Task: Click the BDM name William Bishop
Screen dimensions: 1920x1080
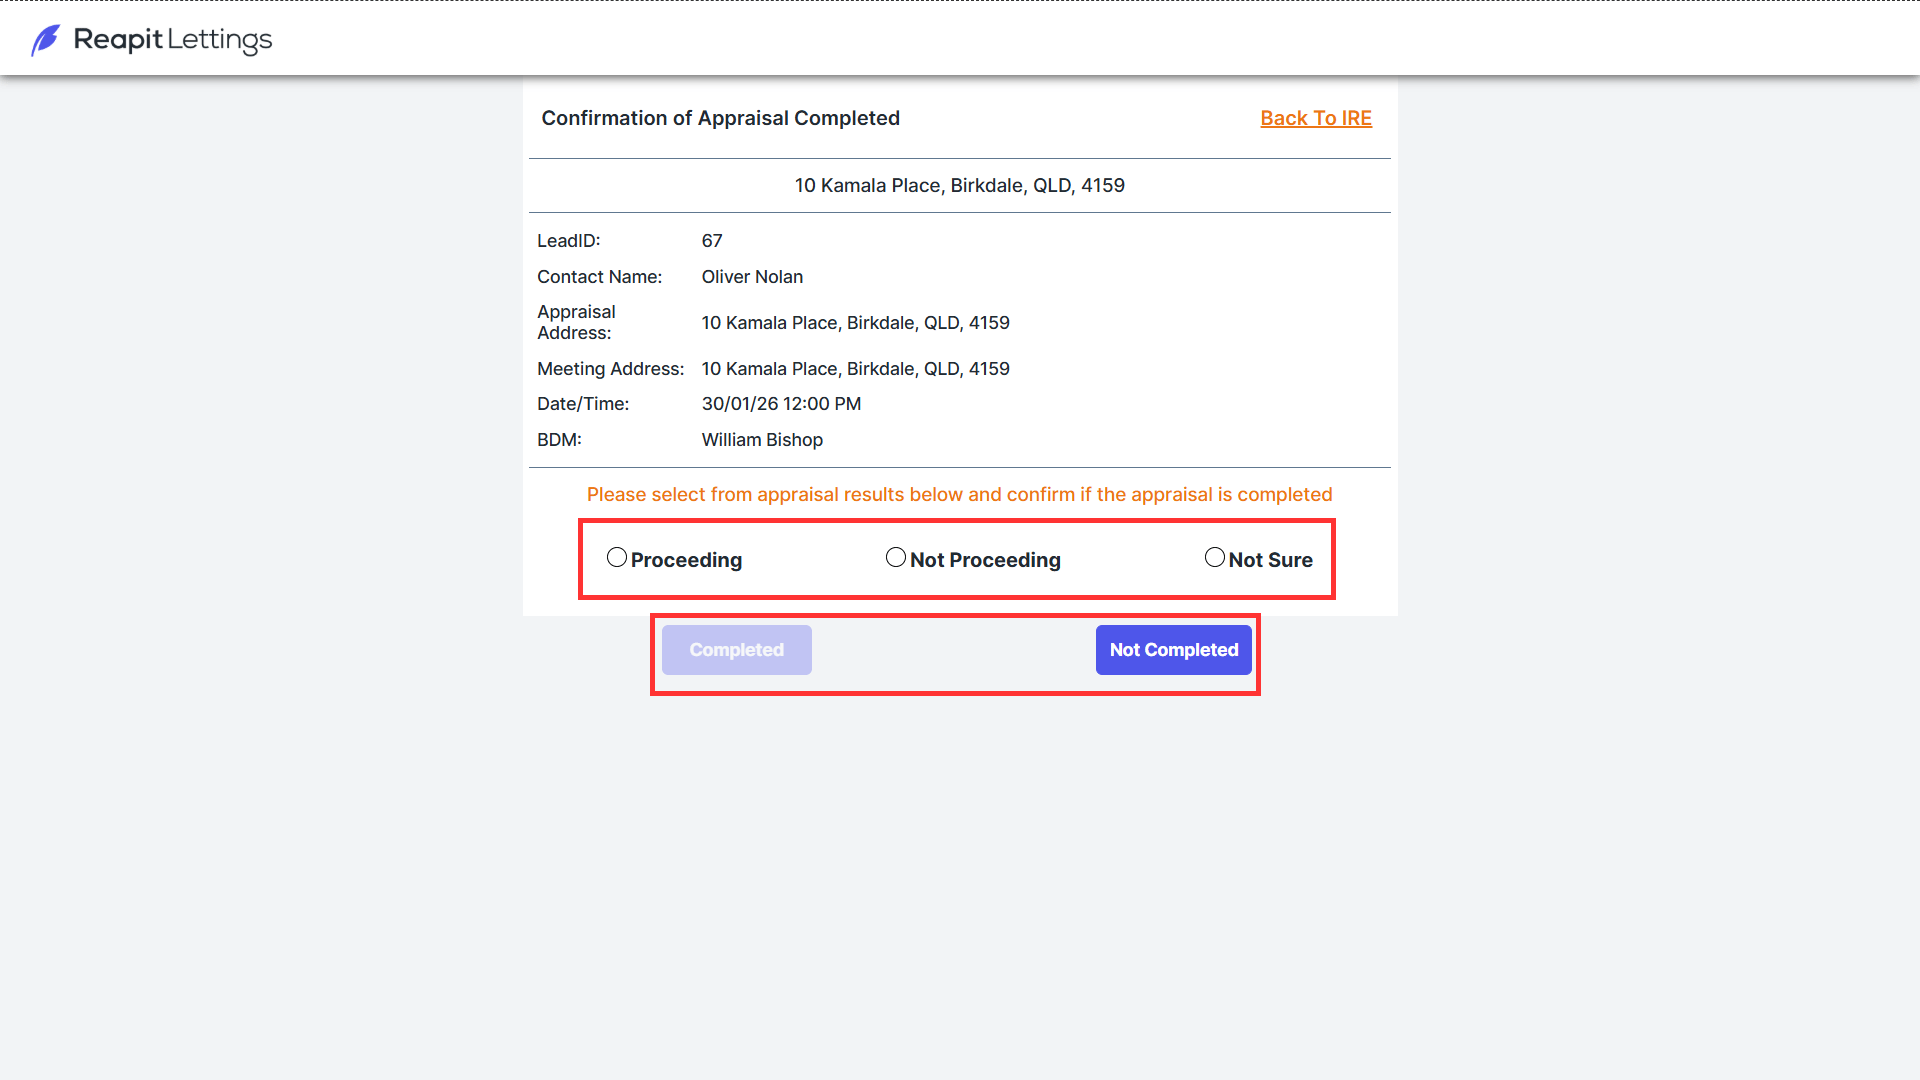Action: pos(762,440)
